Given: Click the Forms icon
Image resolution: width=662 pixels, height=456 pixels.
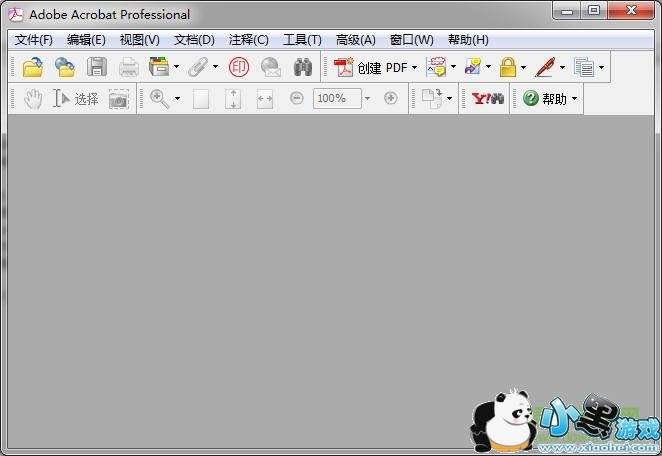Looking at the screenshot, I should click(x=584, y=67).
